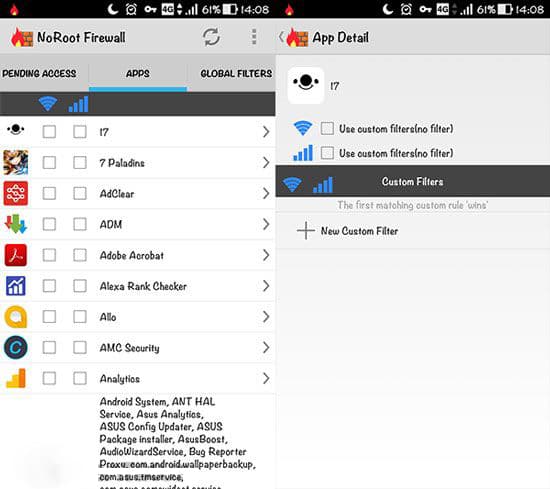Switch to the Global Filters tab
Image resolution: width=550 pixels, height=489 pixels.
236,73
